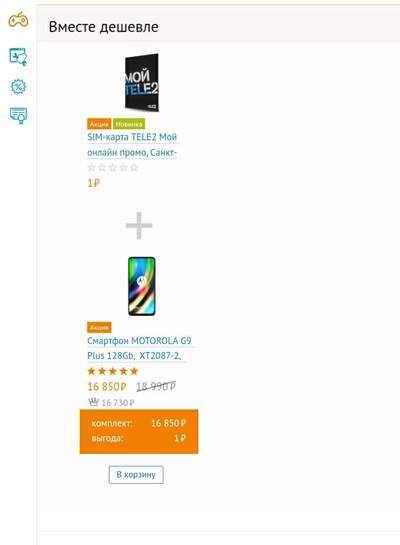Open the Motorola G9 Plus phone image
This screenshot has height=545, width=400.
click(x=141, y=286)
